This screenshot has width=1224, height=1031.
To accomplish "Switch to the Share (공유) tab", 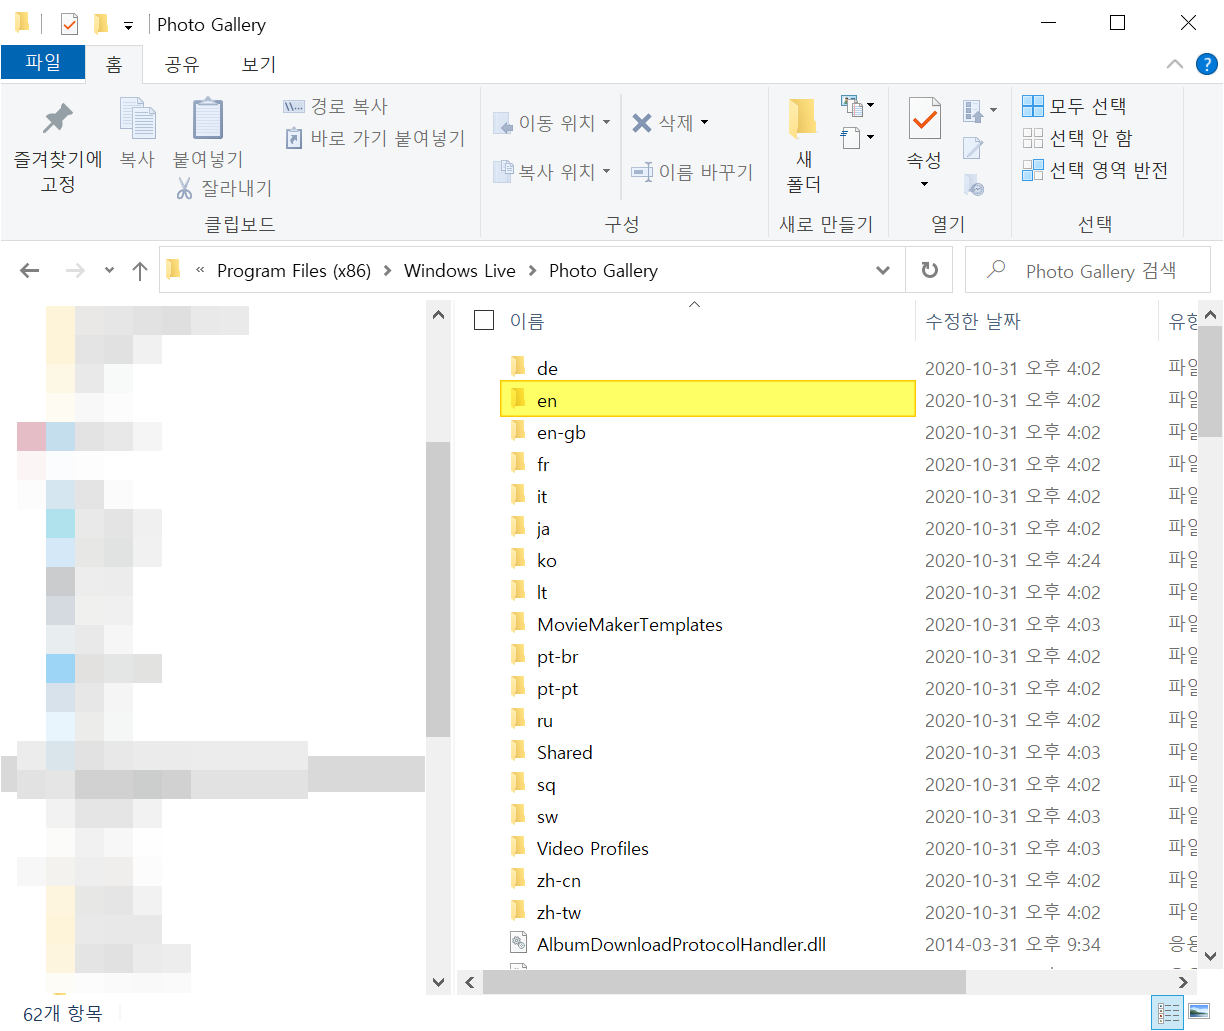I will [182, 64].
